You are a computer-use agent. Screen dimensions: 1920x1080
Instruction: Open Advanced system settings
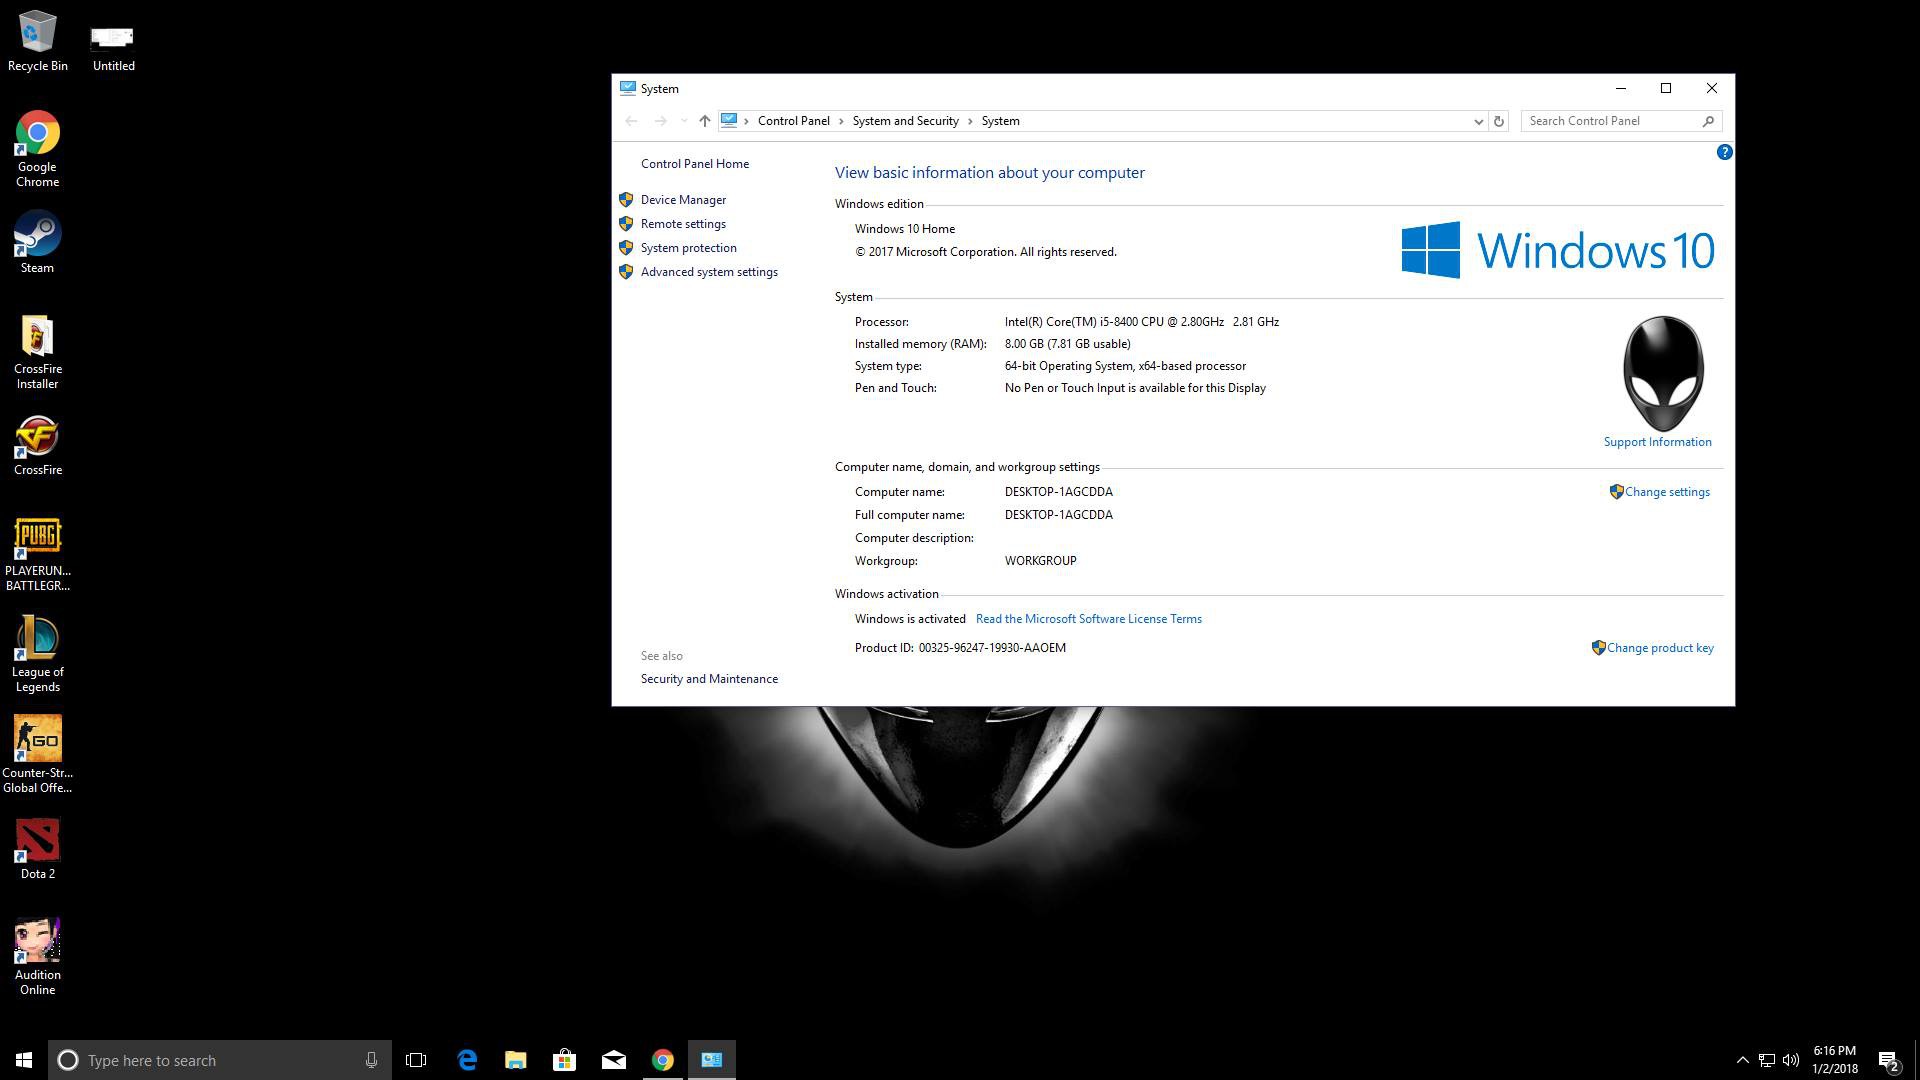tap(709, 272)
